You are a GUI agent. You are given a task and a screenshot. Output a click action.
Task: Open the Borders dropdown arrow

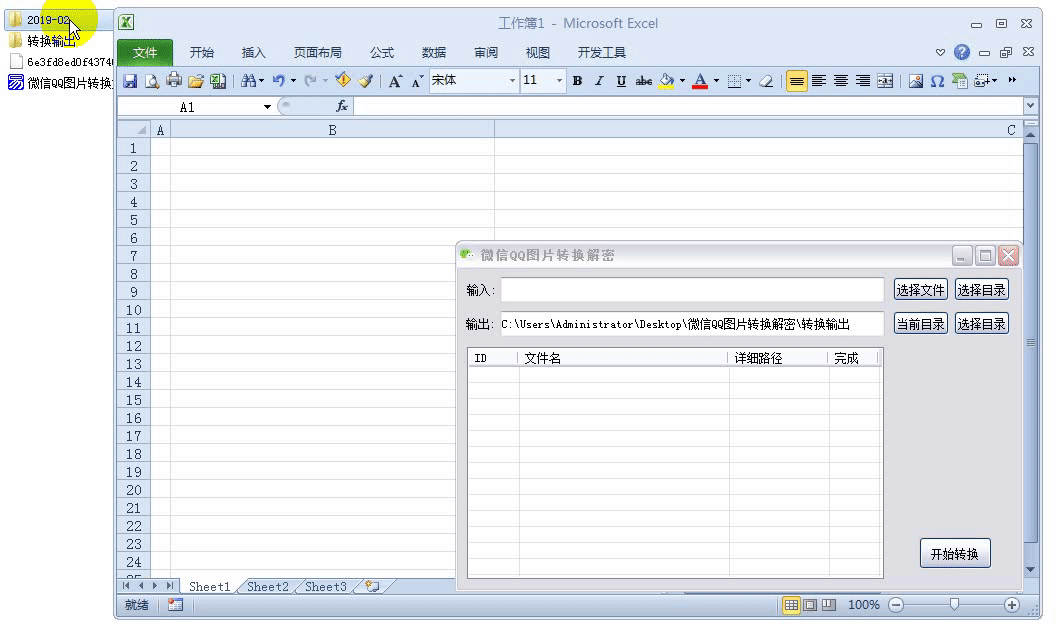click(748, 81)
